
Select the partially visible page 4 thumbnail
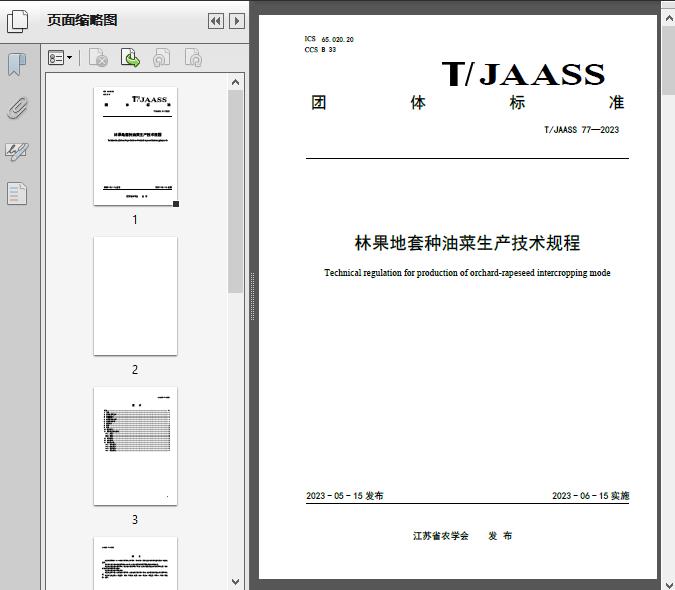[135, 563]
